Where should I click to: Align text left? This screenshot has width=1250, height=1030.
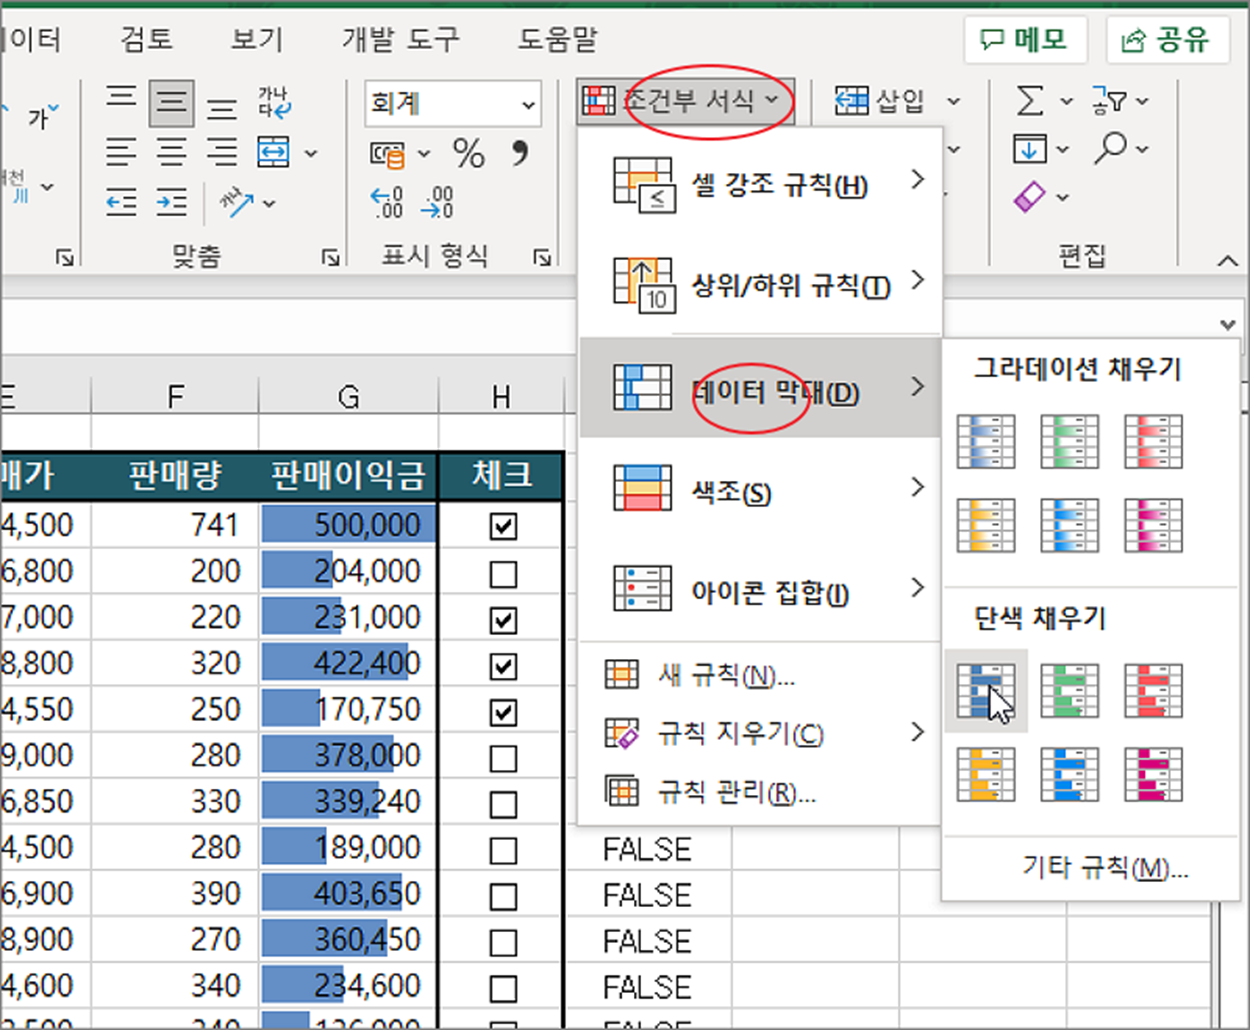(x=122, y=153)
